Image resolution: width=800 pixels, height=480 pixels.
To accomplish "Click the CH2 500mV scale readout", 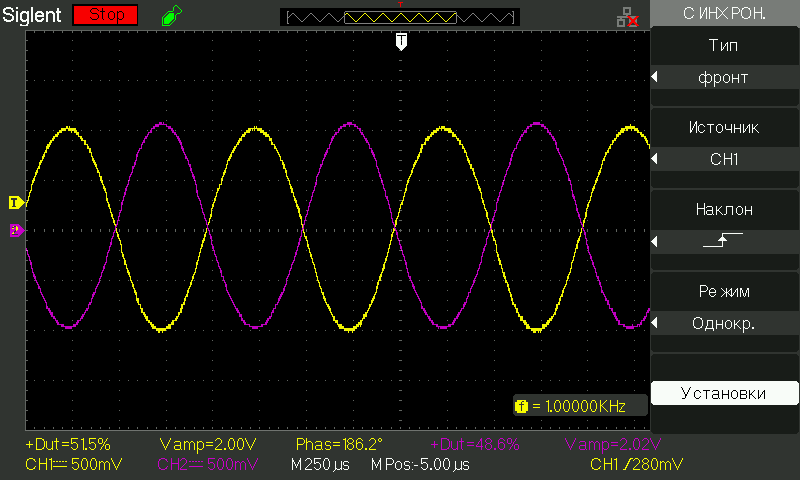I will [x=208, y=465].
